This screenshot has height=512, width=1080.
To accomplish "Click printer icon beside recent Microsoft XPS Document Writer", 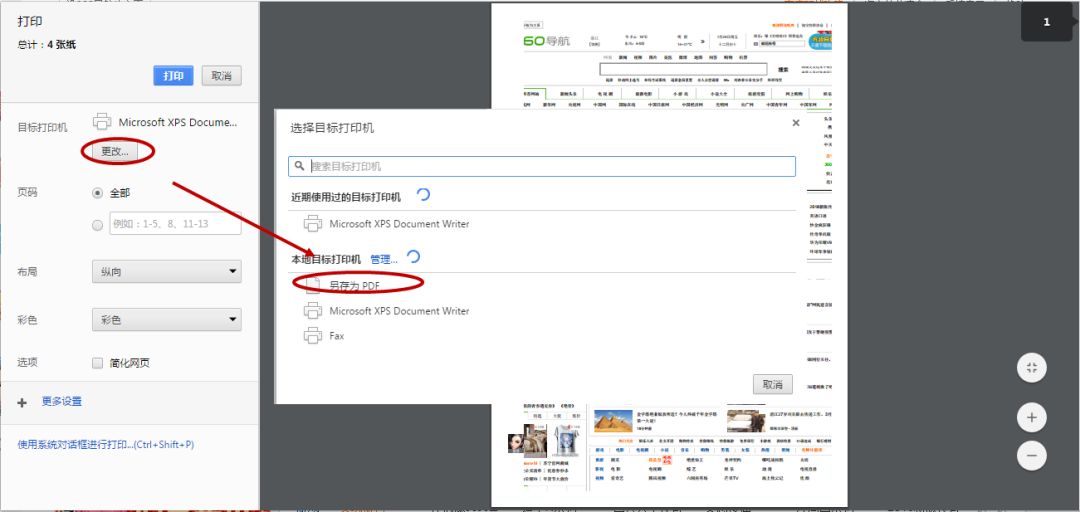I will (x=313, y=224).
